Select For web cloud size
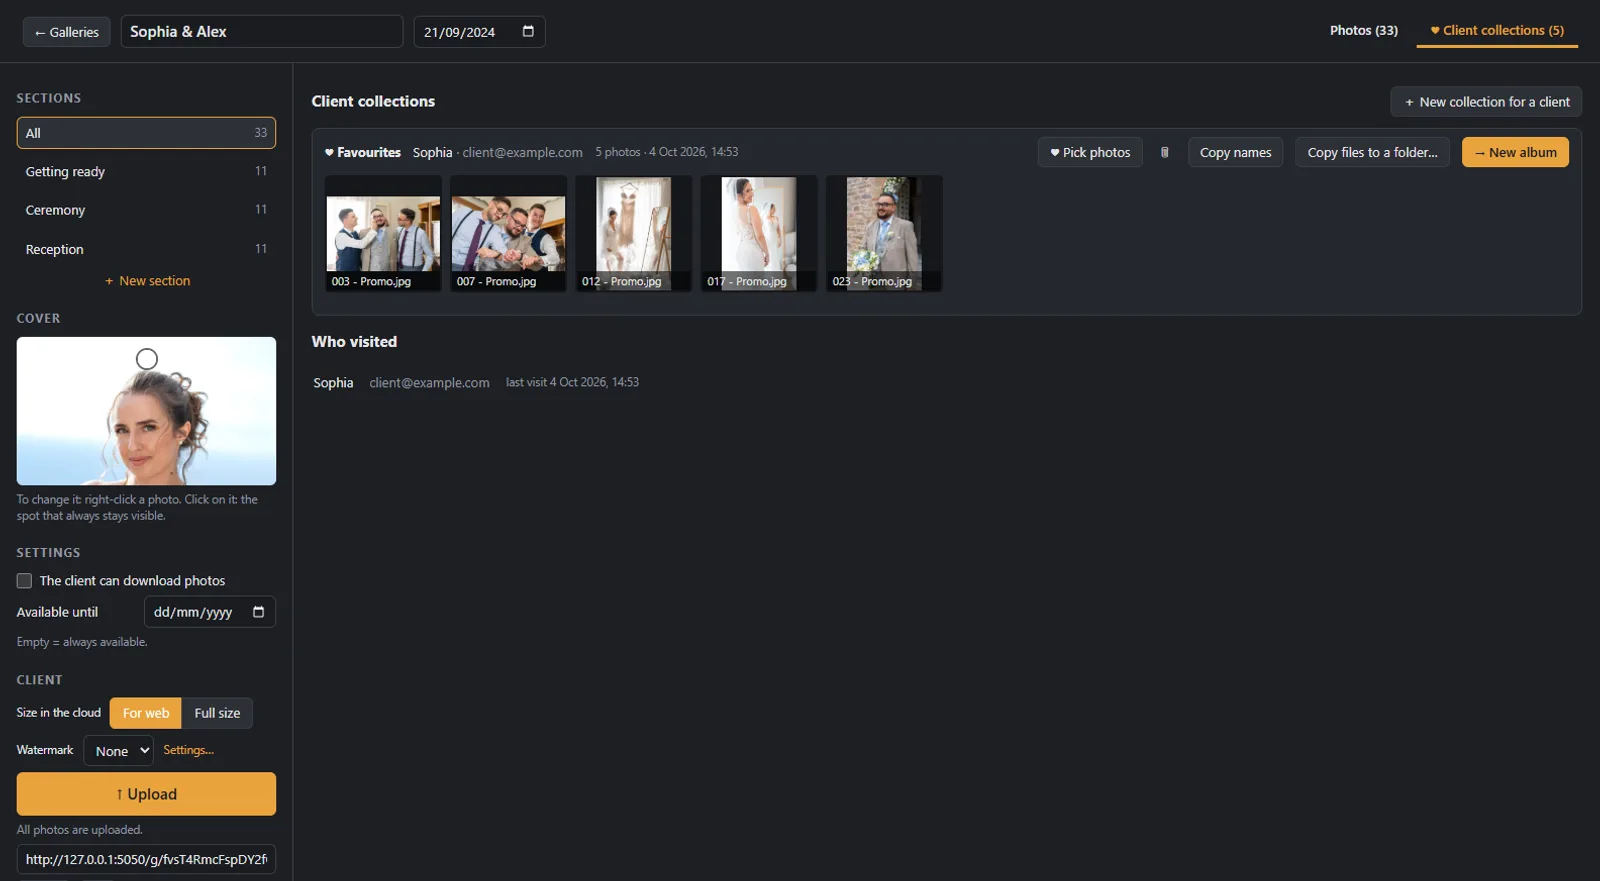Image resolution: width=1600 pixels, height=881 pixels. pos(146,713)
